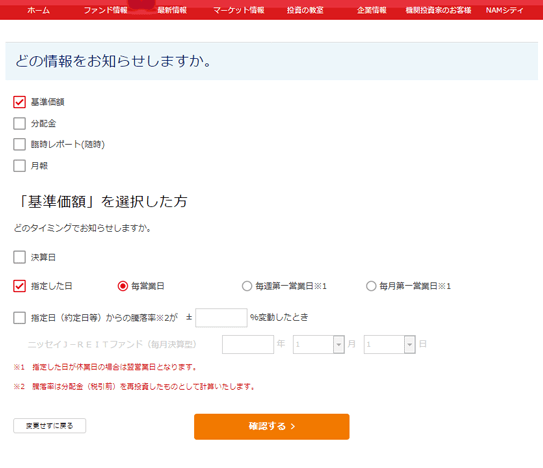Uncheck the 基準価額 checkbox
543x468 pixels.
(x=19, y=102)
